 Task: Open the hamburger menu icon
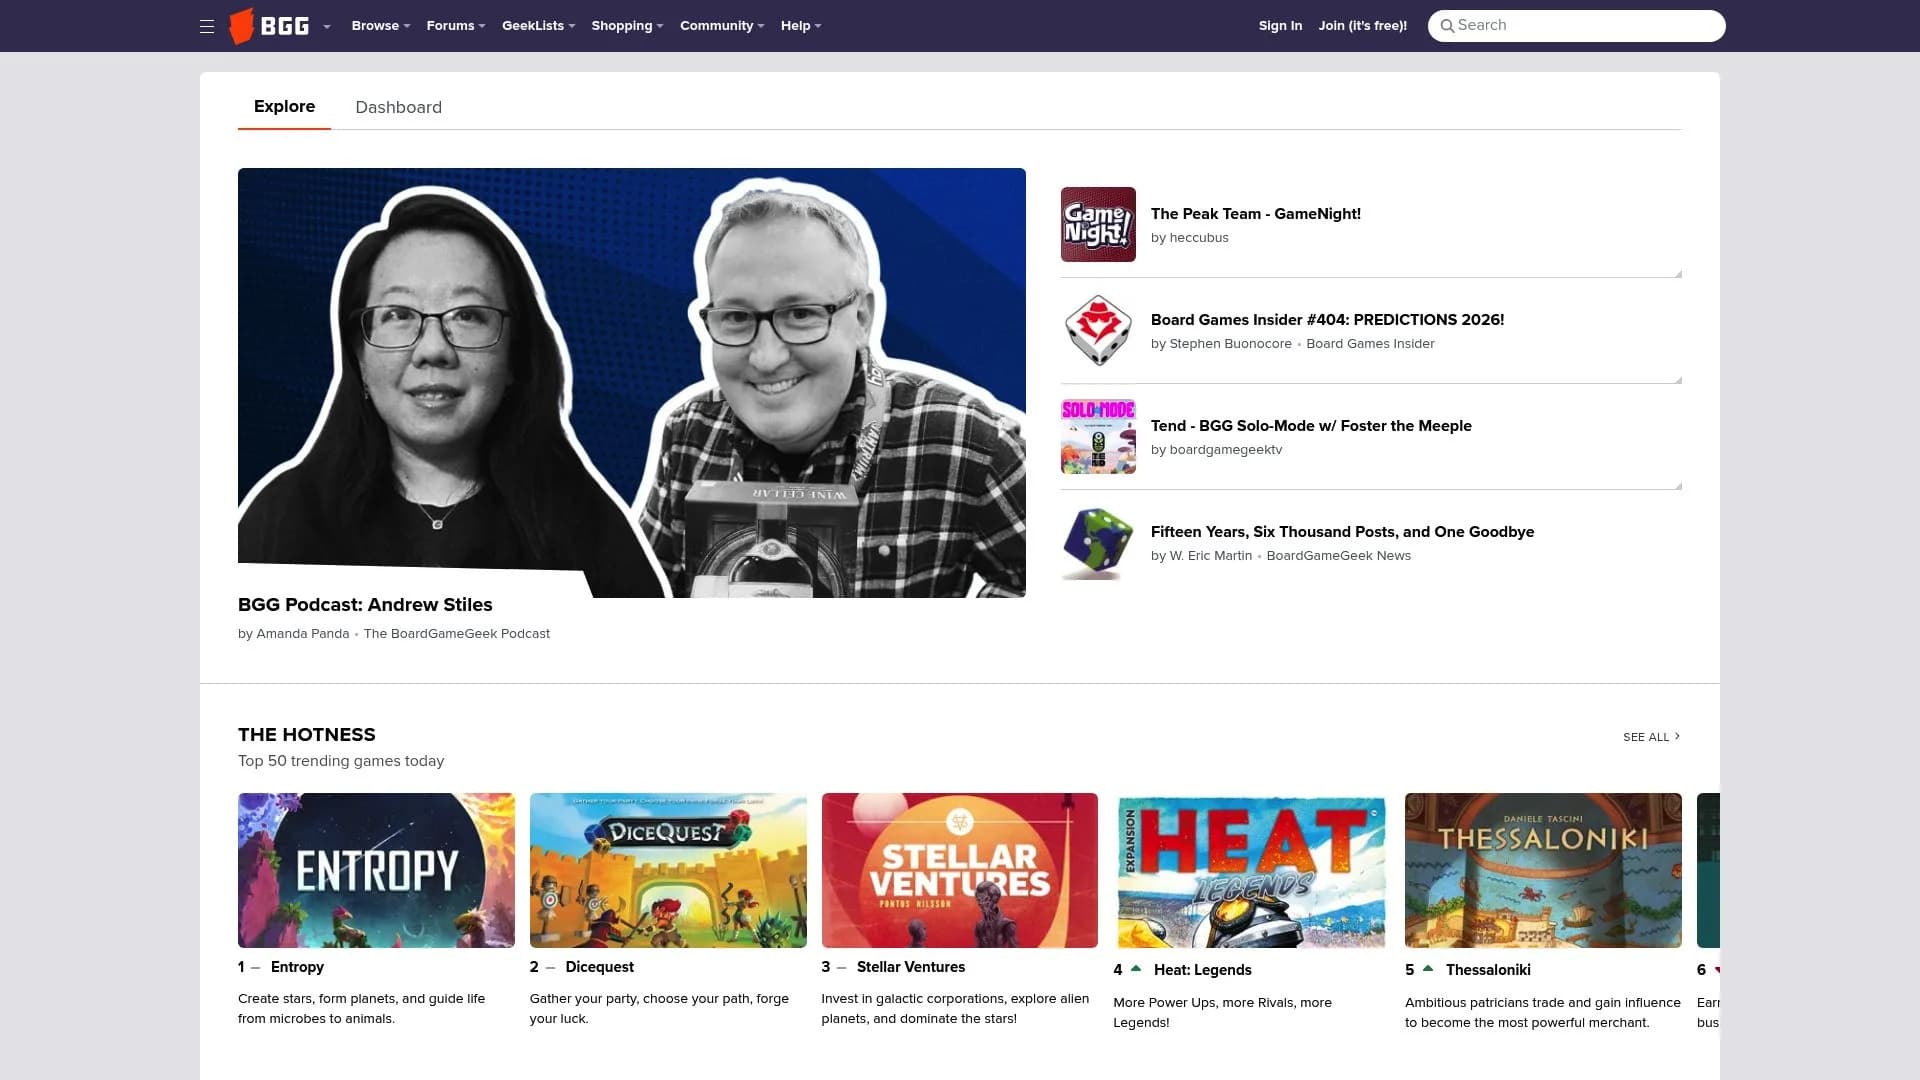207,26
